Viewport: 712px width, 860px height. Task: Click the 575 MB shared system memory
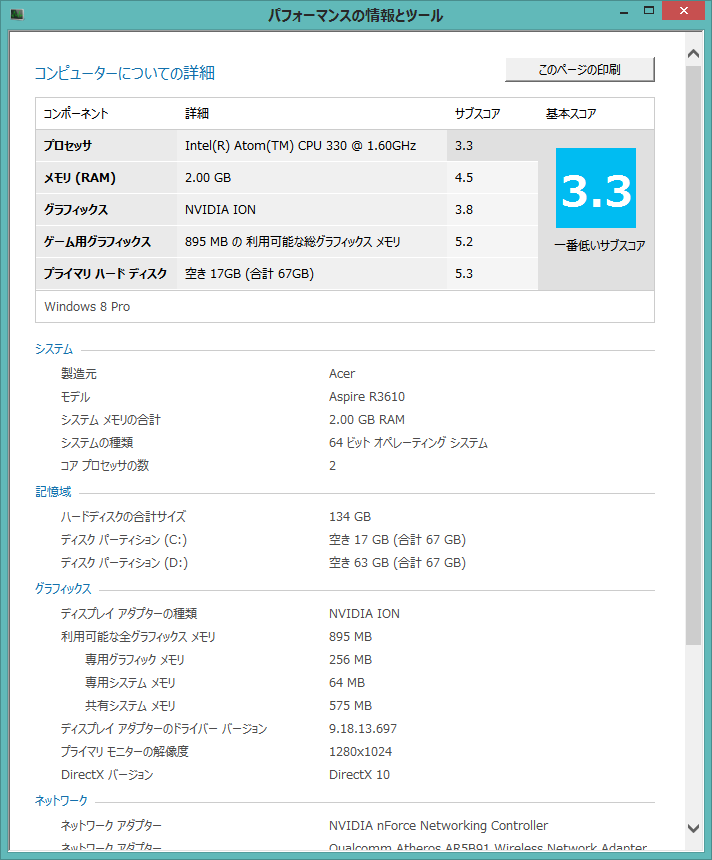pyautogui.click(x=351, y=706)
